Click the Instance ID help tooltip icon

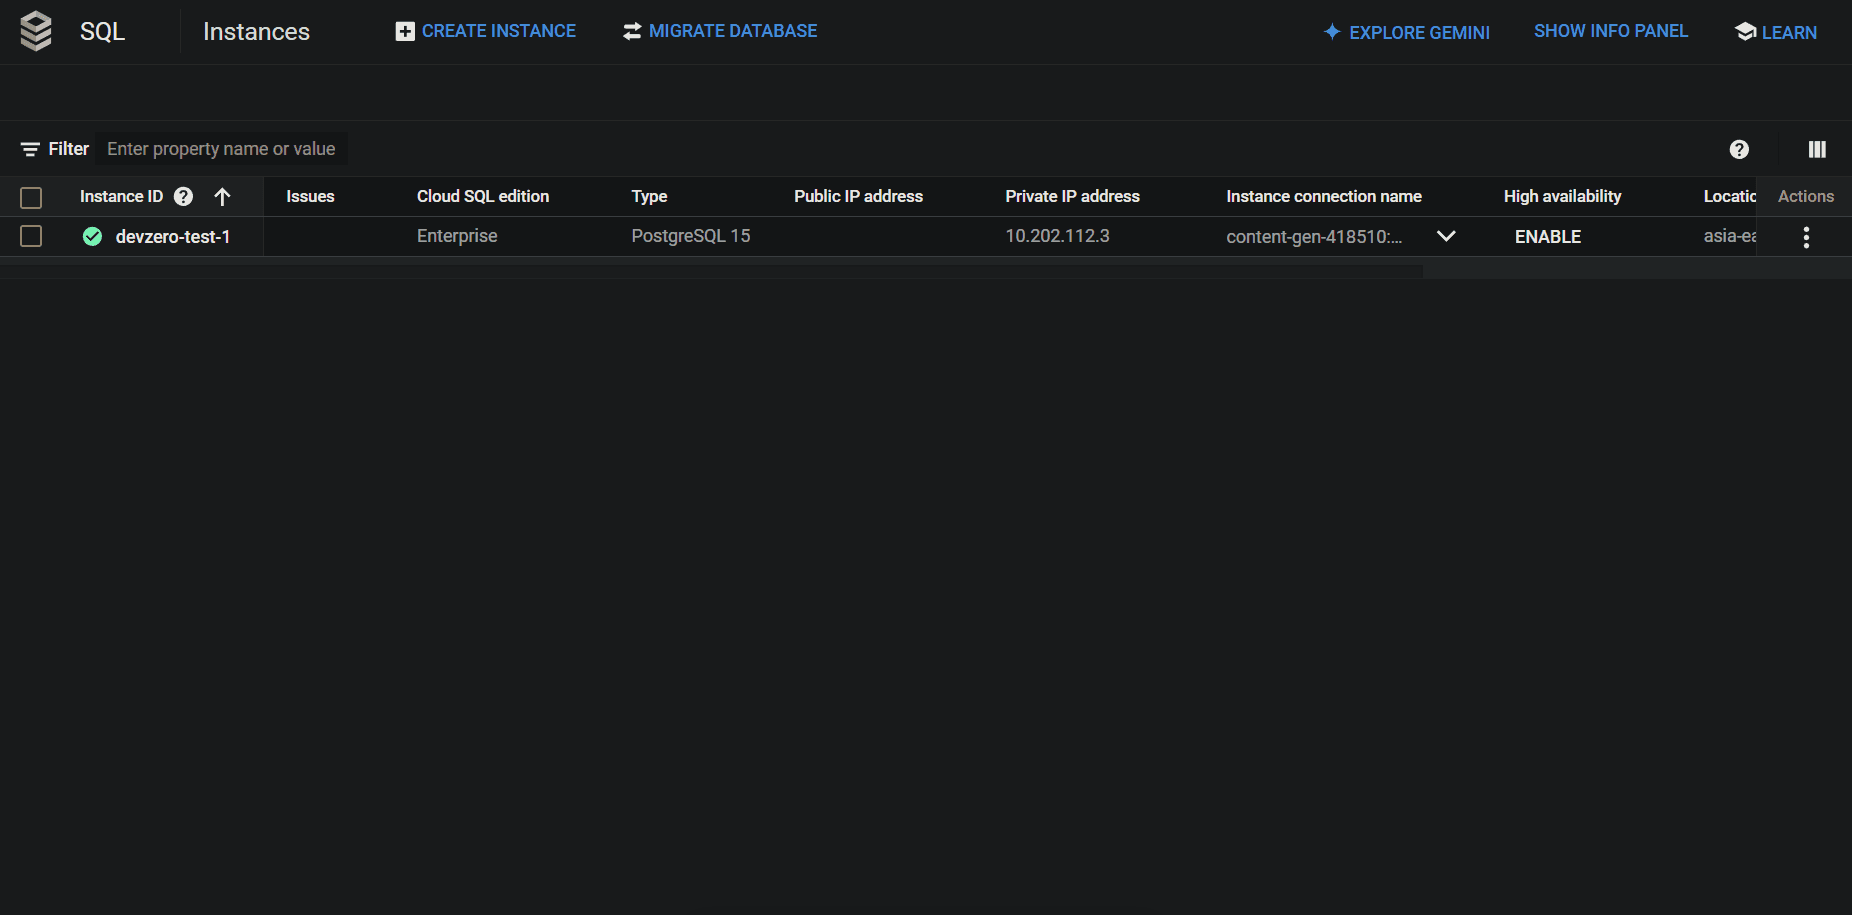coord(183,196)
